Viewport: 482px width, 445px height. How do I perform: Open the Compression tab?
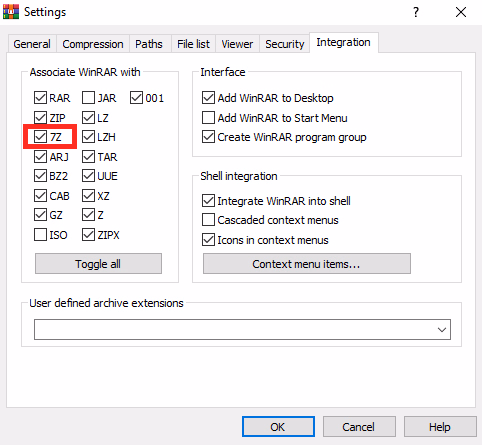click(x=93, y=44)
